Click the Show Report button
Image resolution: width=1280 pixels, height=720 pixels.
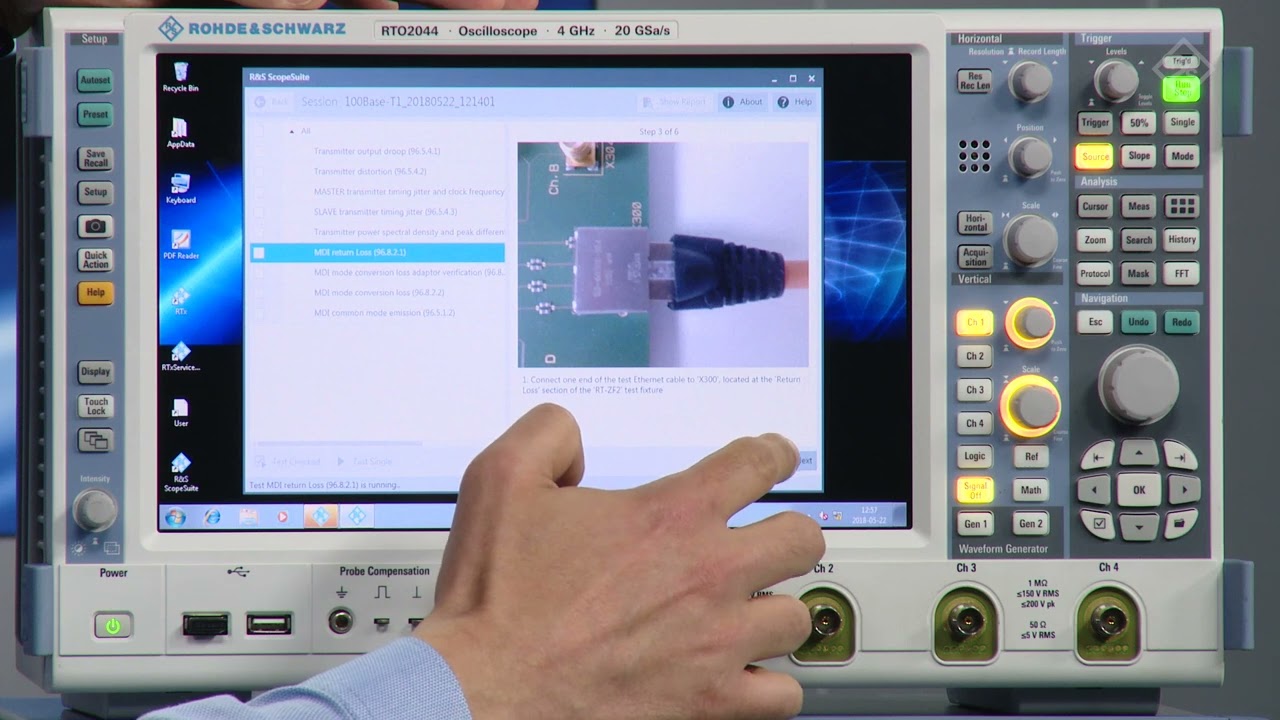[x=674, y=102]
